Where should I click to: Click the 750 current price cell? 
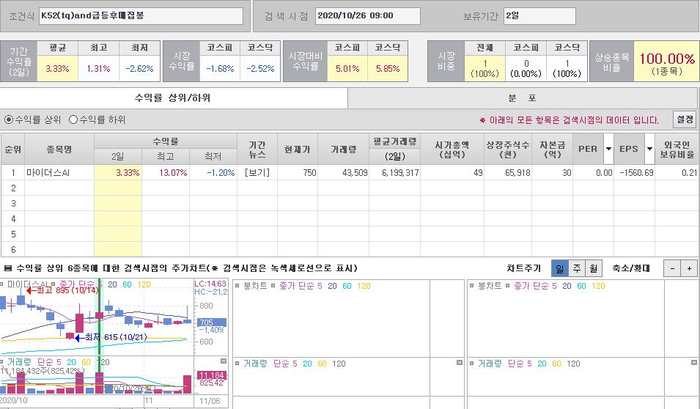pos(297,173)
